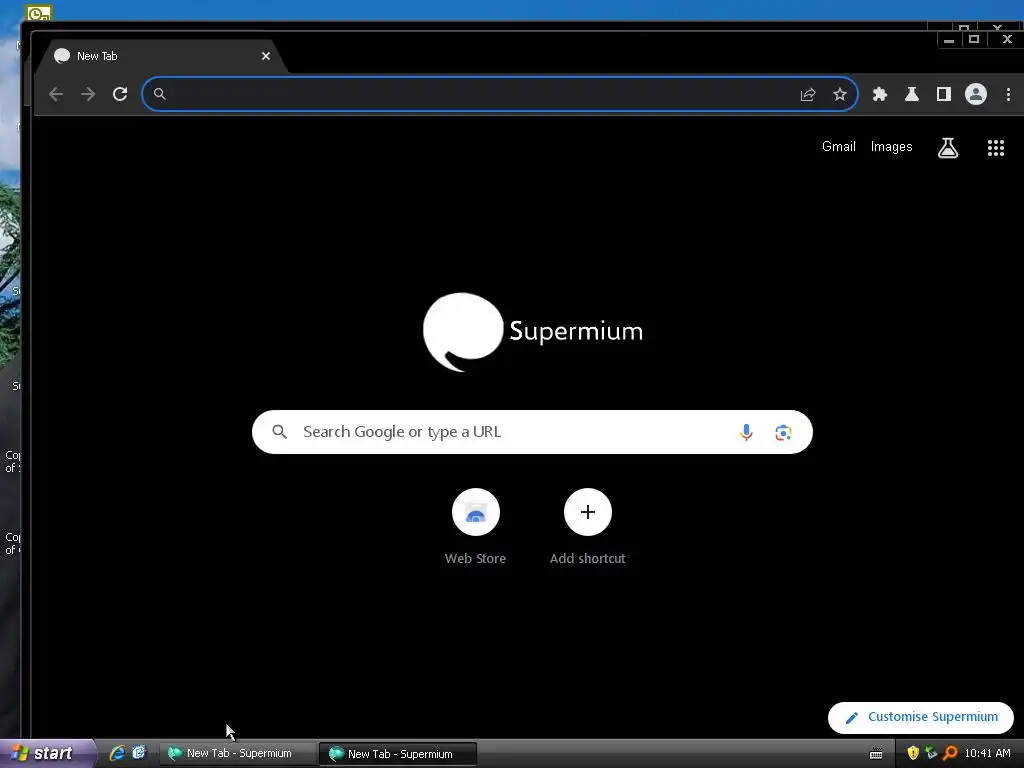Open the Google apps grid
Image resolution: width=1024 pixels, height=768 pixels.
coord(995,148)
